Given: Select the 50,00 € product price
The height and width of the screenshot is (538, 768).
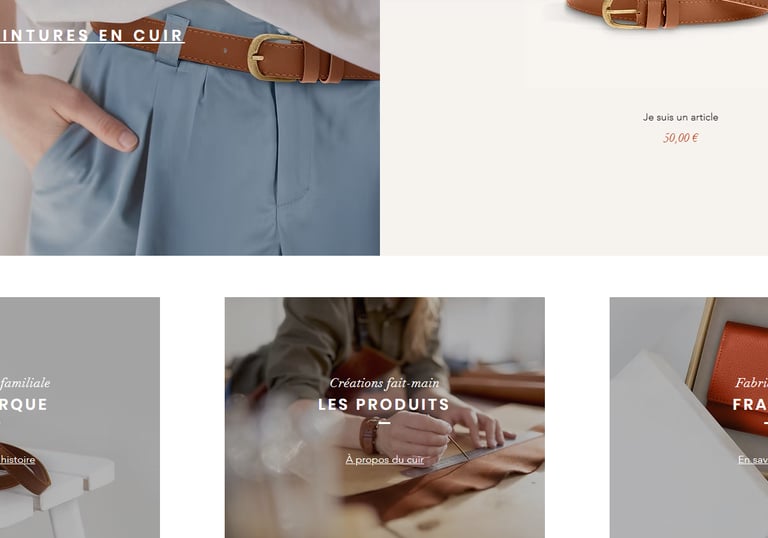Looking at the screenshot, I should click(680, 138).
